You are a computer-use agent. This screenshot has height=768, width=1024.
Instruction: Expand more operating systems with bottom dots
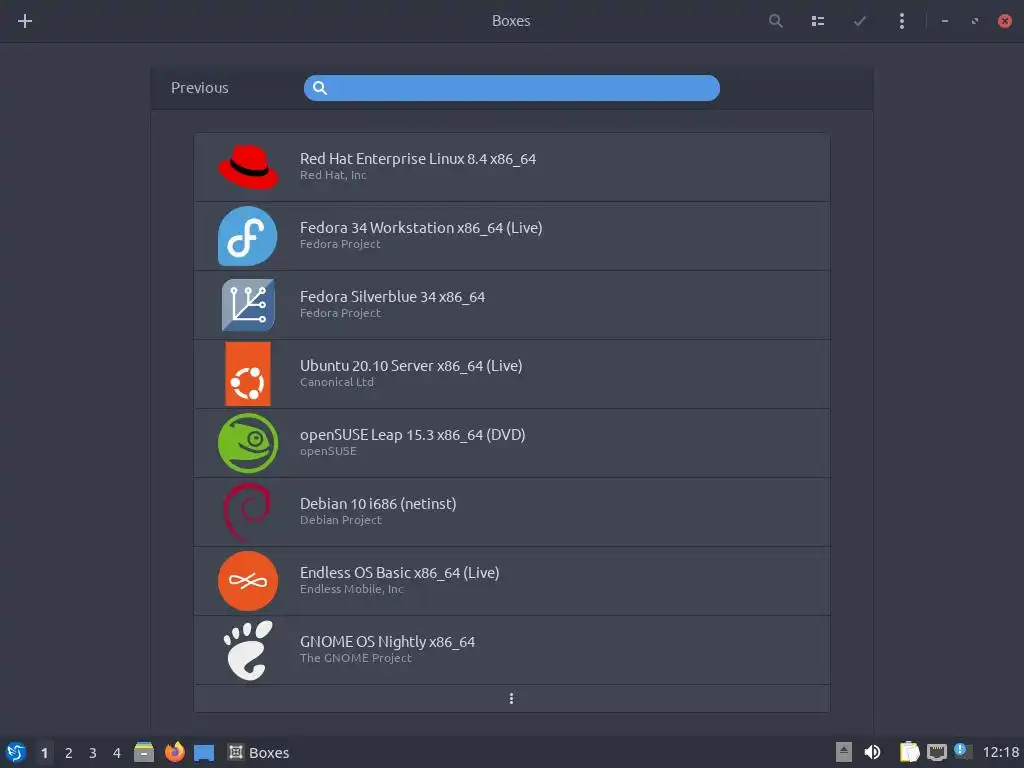(511, 699)
